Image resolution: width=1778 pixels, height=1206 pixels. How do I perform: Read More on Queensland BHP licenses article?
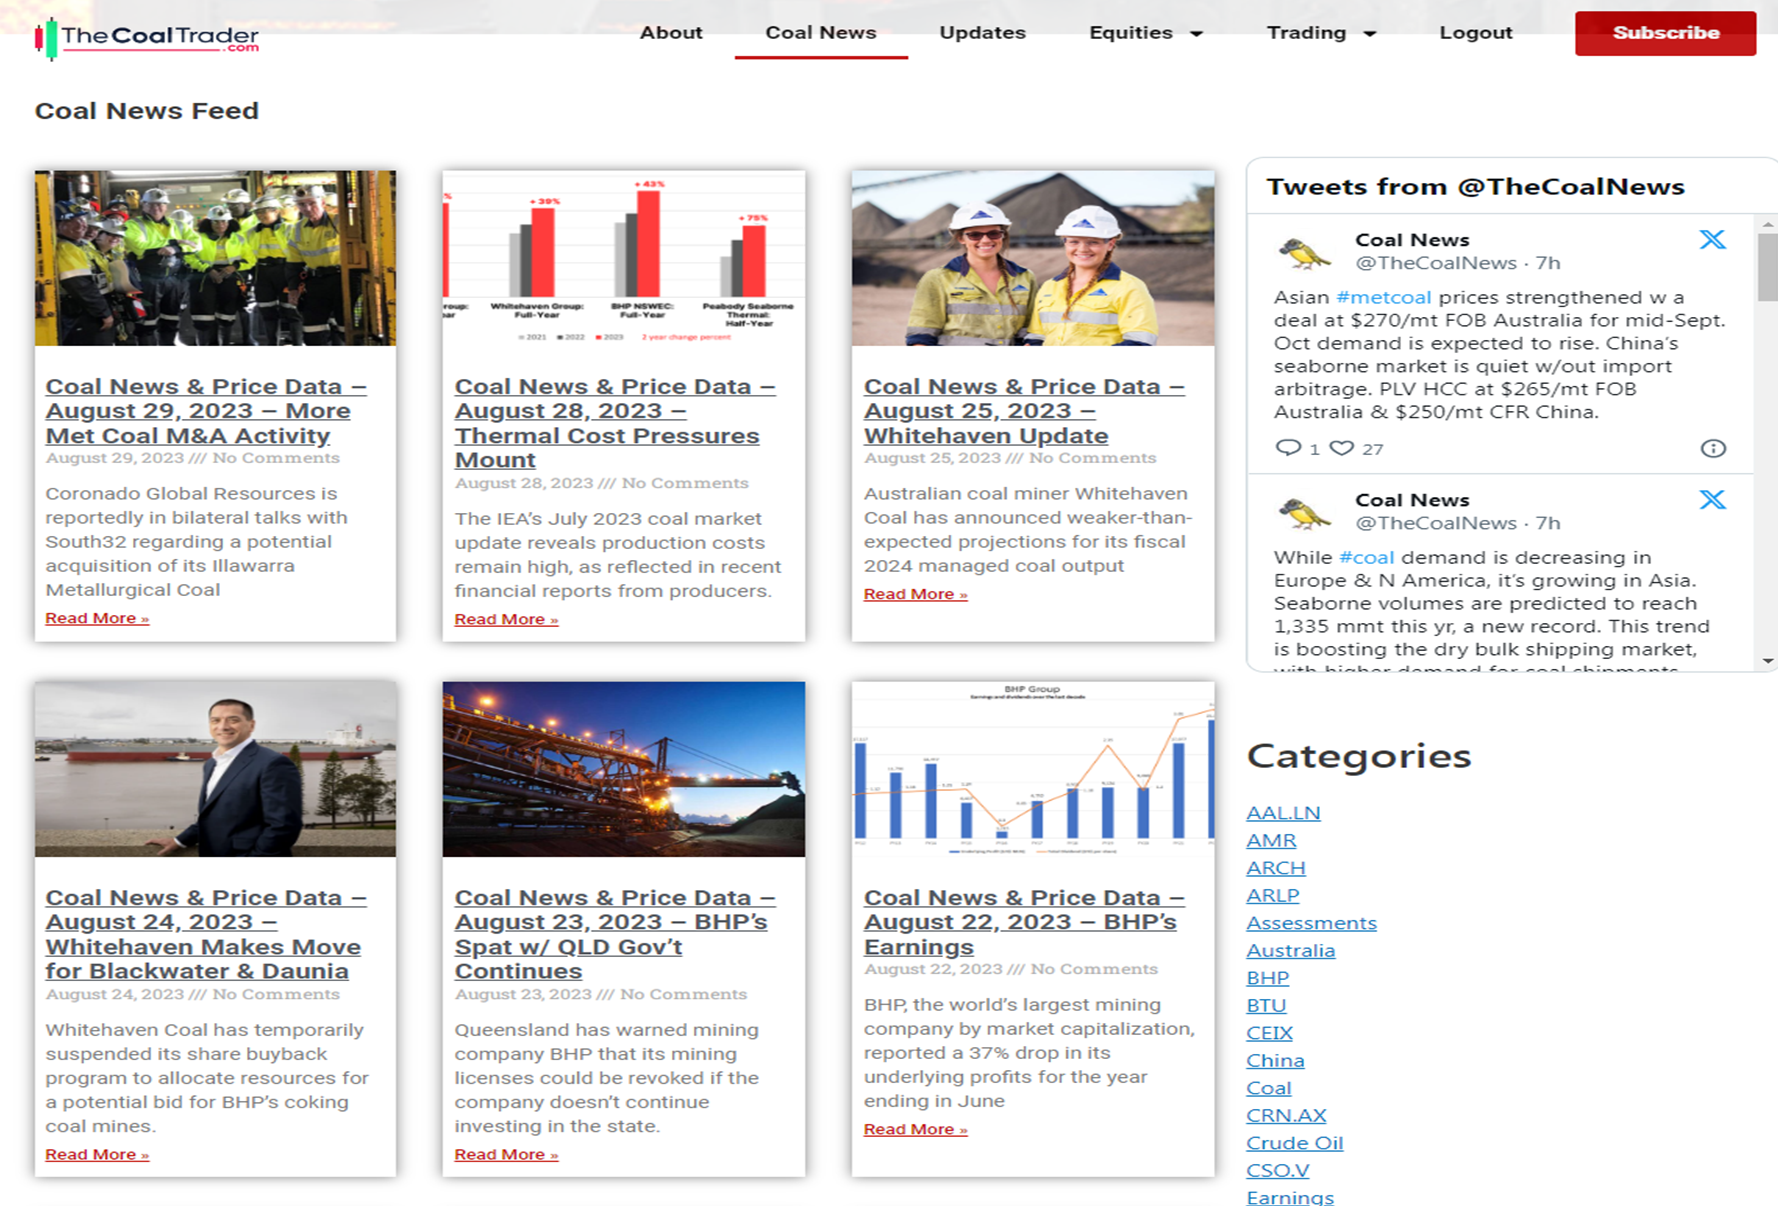(506, 1154)
